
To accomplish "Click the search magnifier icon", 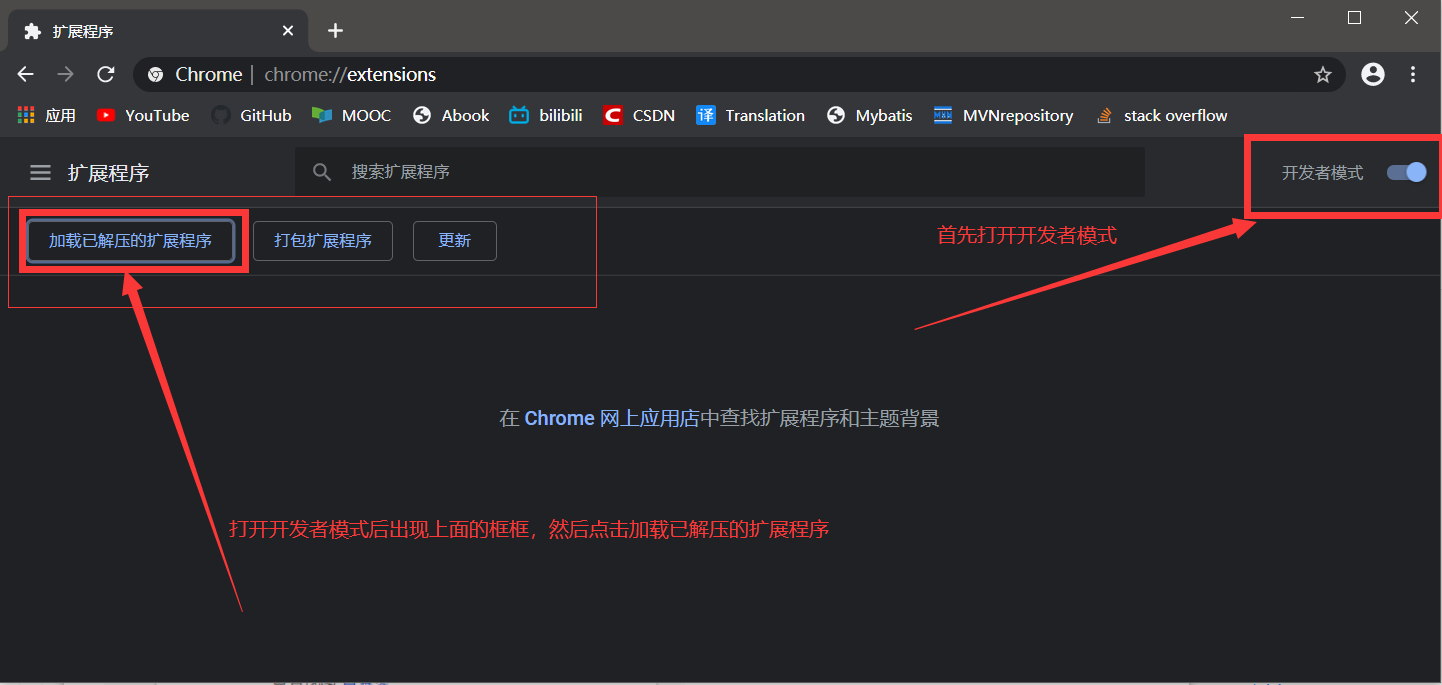I will pos(322,172).
